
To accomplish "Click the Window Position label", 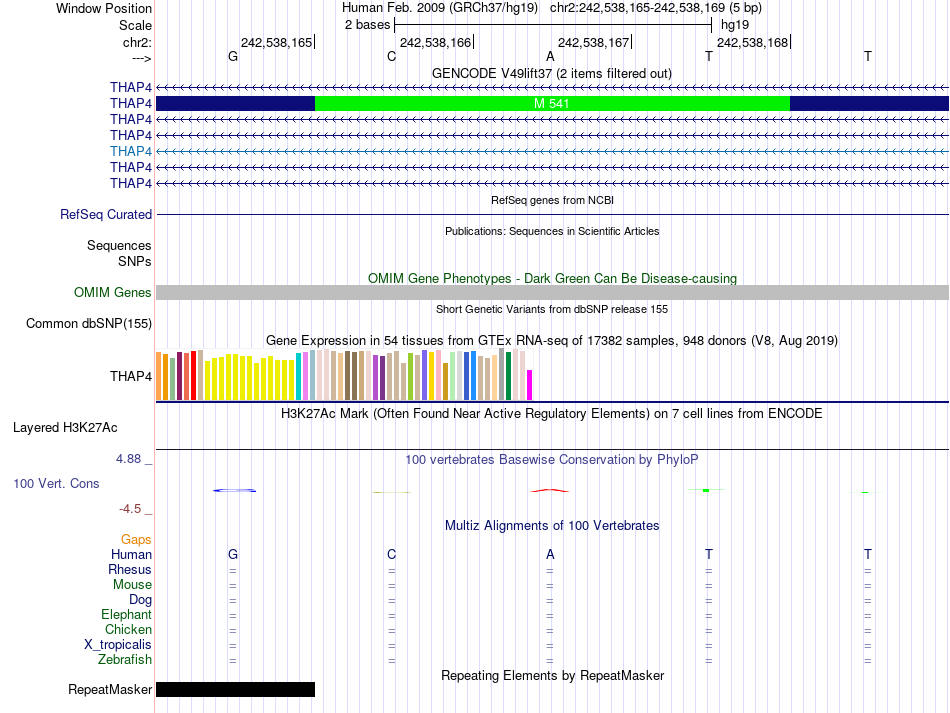I will [104, 8].
